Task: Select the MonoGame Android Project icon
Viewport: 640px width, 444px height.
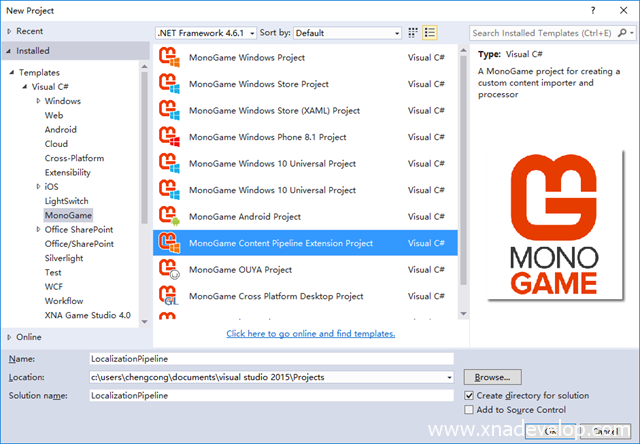Action: click(x=169, y=216)
